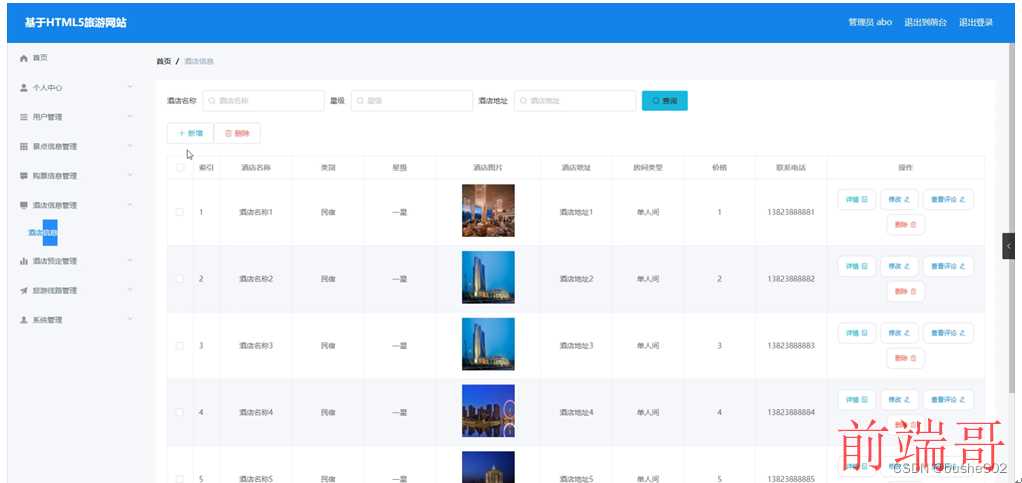Viewport: 1022px width, 483px height.
Task: Click the red 删除 for row 酒店名称3
Action: coord(905,358)
